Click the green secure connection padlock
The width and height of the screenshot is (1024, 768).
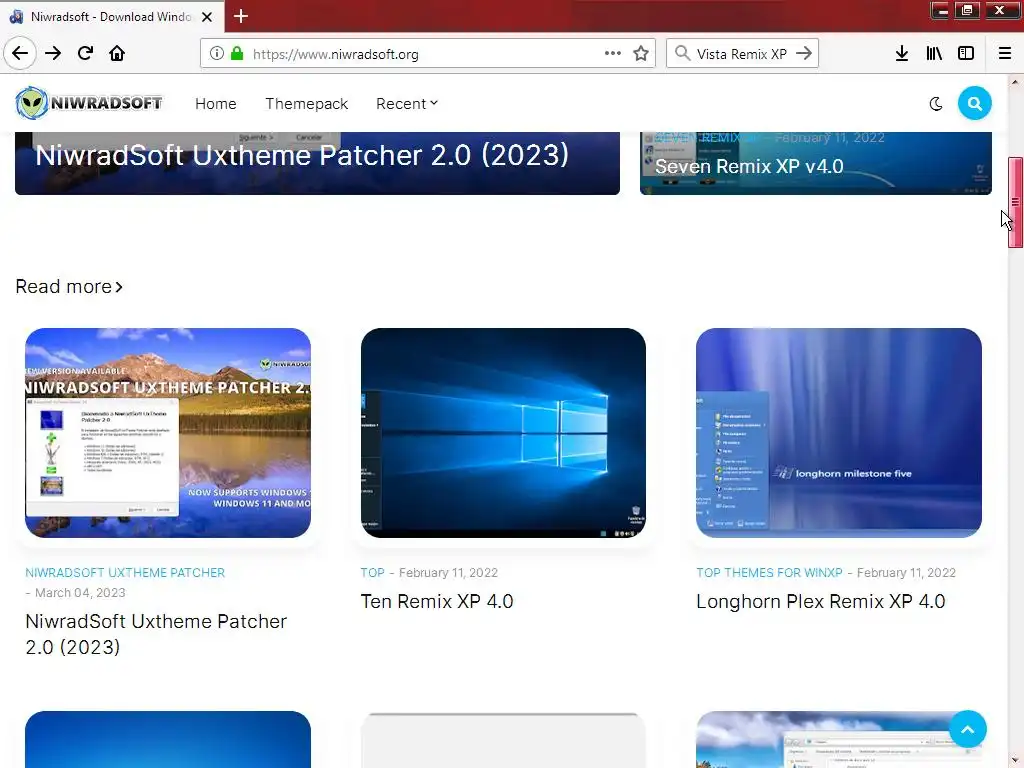pos(237,54)
